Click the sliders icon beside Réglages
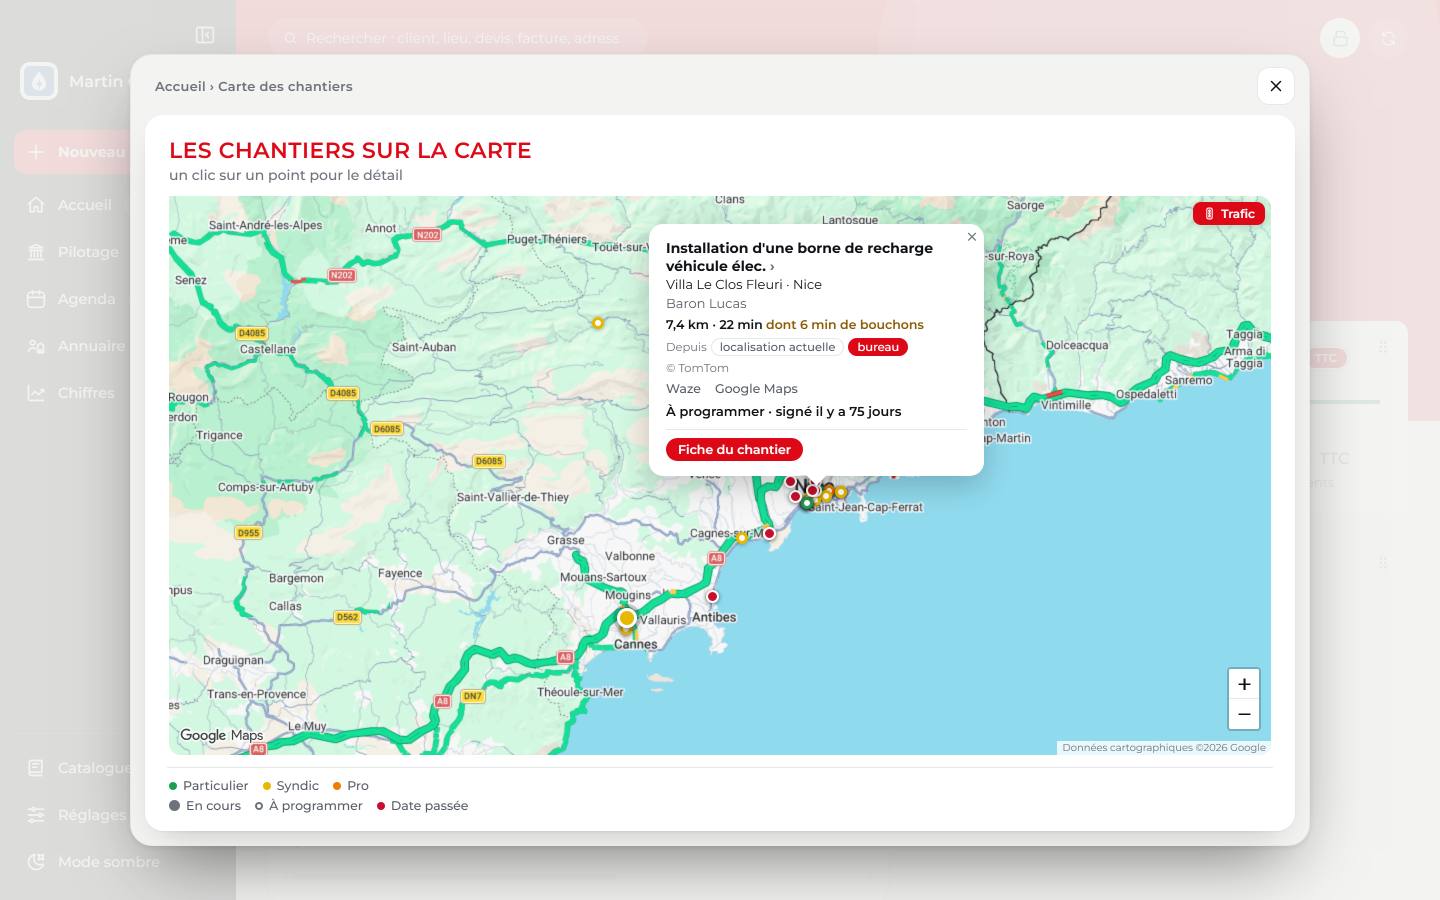Viewport: 1440px width, 900px height. click(x=36, y=815)
